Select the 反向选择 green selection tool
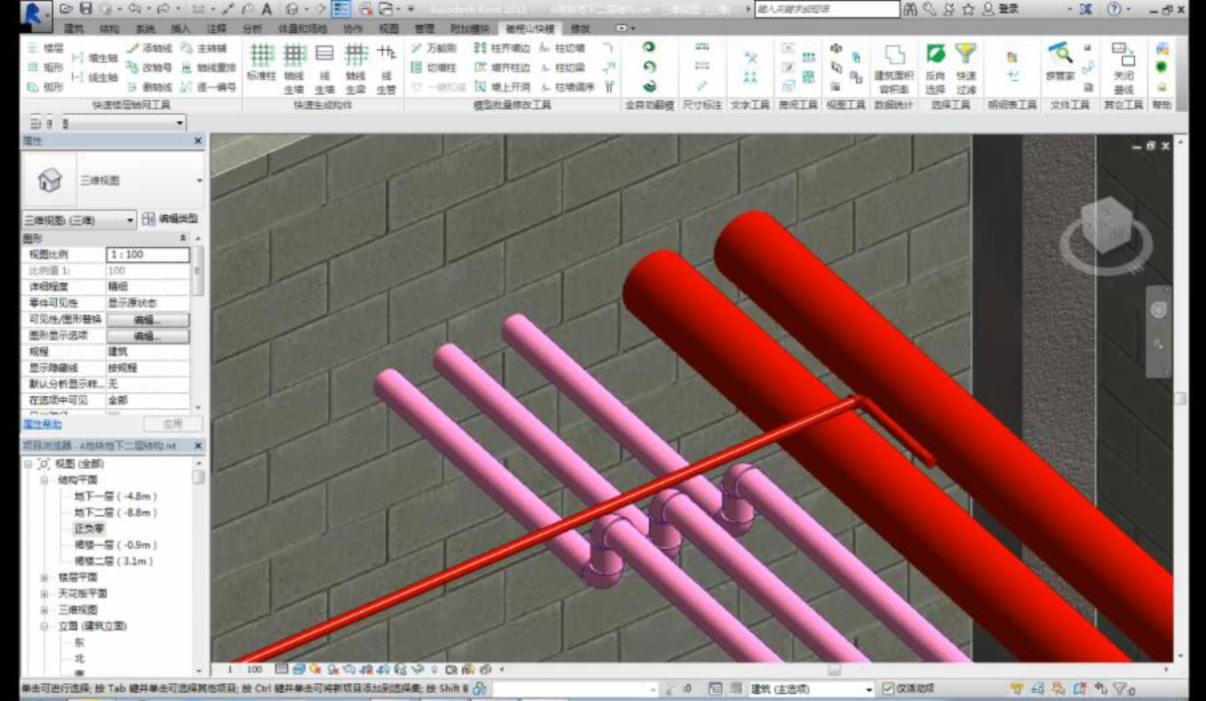The height and width of the screenshot is (701, 1206). coord(935,66)
